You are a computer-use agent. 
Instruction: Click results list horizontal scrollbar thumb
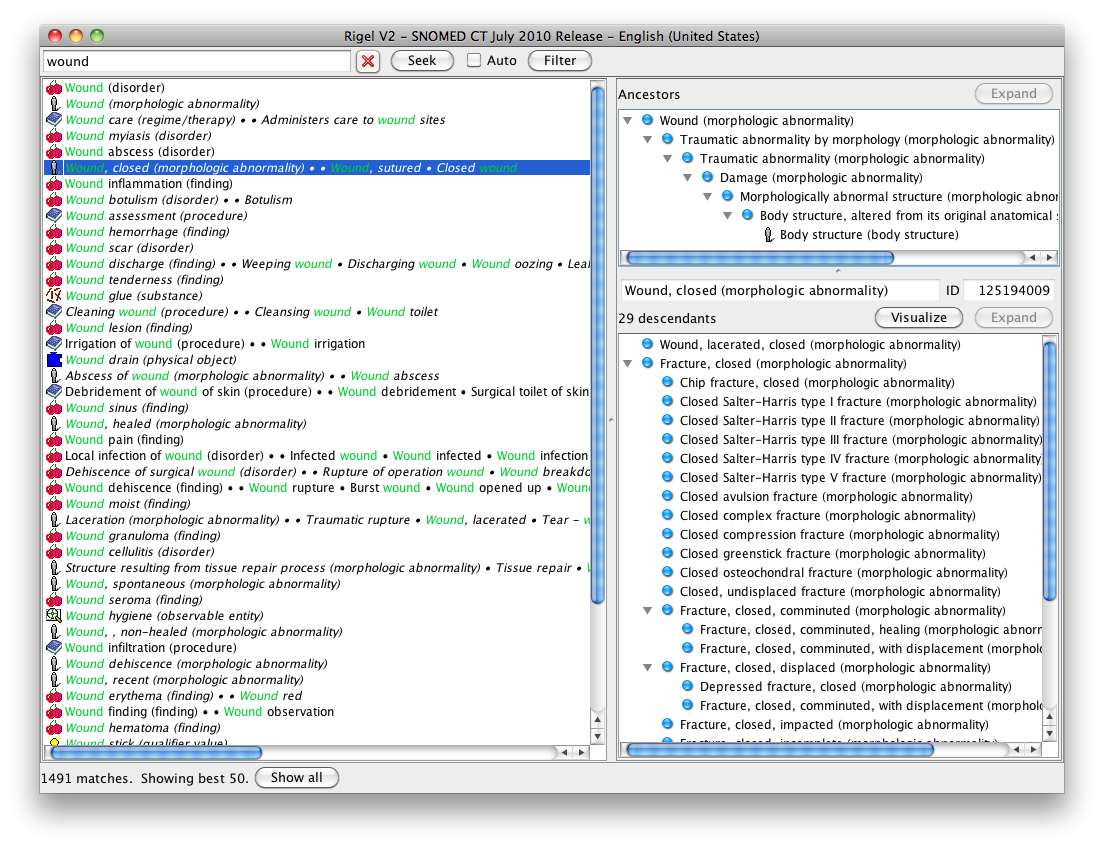tap(156, 752)
